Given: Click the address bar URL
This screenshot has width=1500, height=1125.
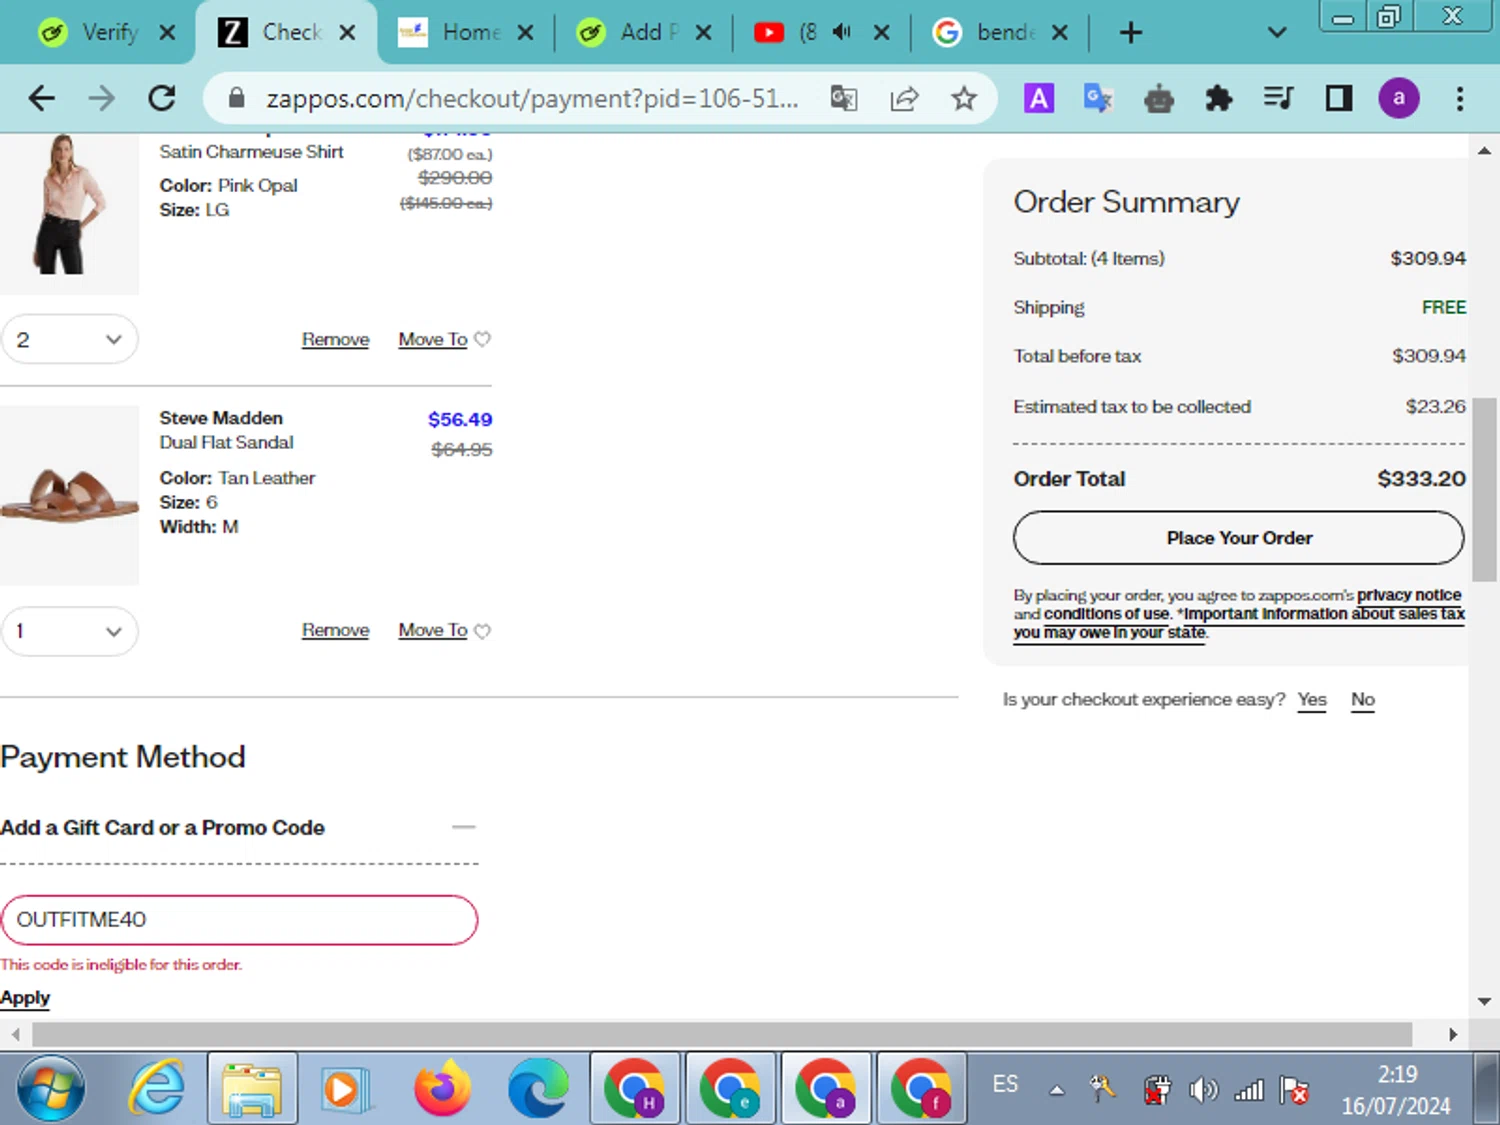Looking at the screenshot, I should click(532, 98).
